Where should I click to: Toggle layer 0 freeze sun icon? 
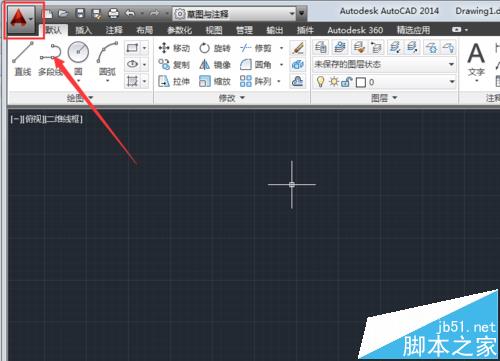click(334, 82)
